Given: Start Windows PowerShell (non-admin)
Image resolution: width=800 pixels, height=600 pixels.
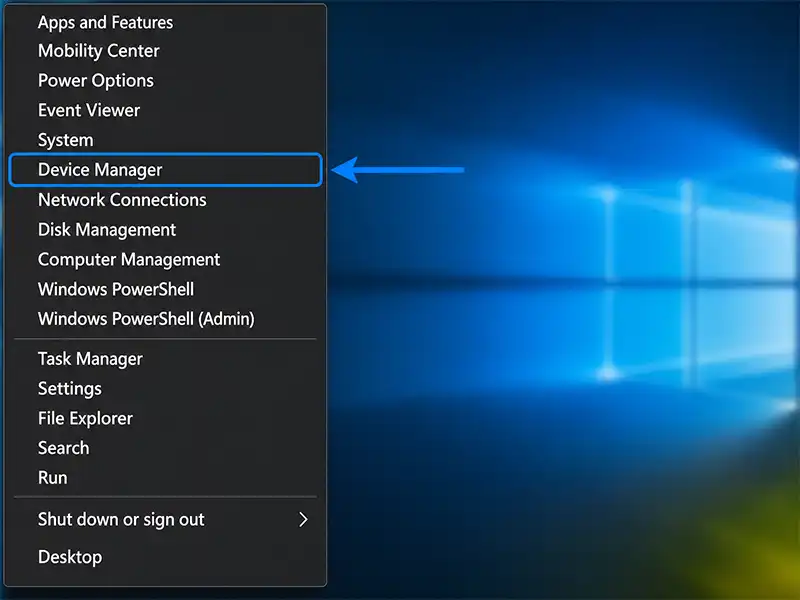Looking at the screenshot, I should pyautogui.click(x=165, y=289).
